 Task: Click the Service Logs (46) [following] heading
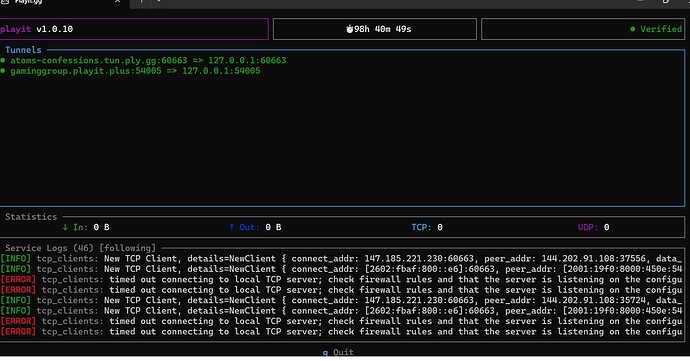pos(81,248)
